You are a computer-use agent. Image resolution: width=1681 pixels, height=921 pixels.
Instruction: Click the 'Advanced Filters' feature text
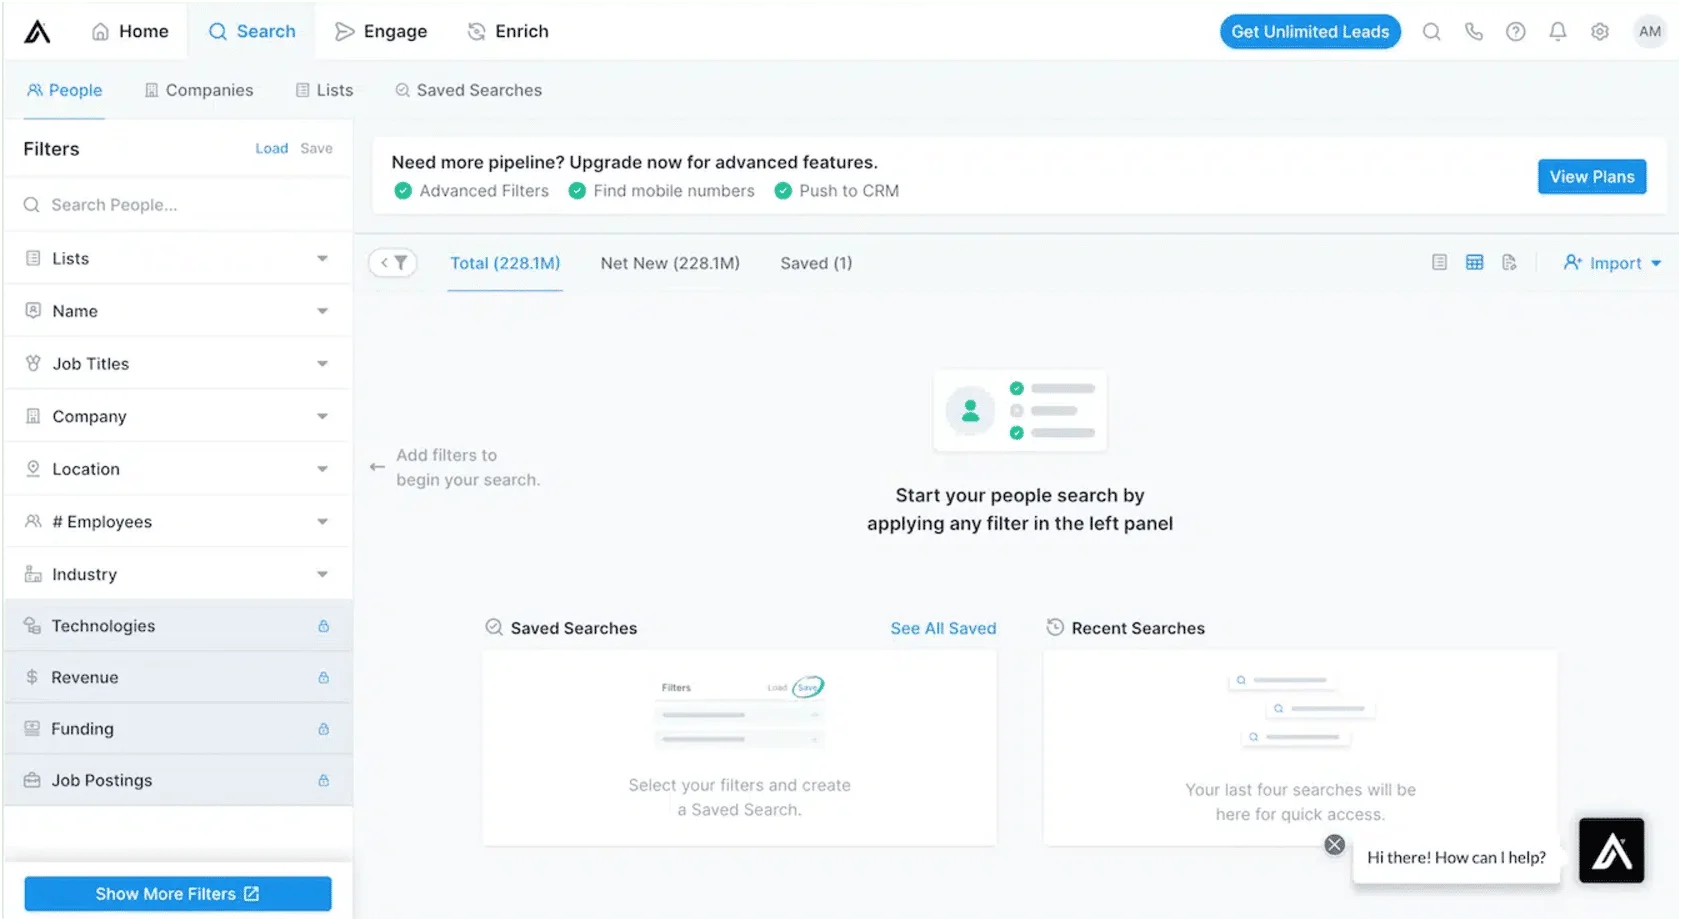[x=484, y=191]
